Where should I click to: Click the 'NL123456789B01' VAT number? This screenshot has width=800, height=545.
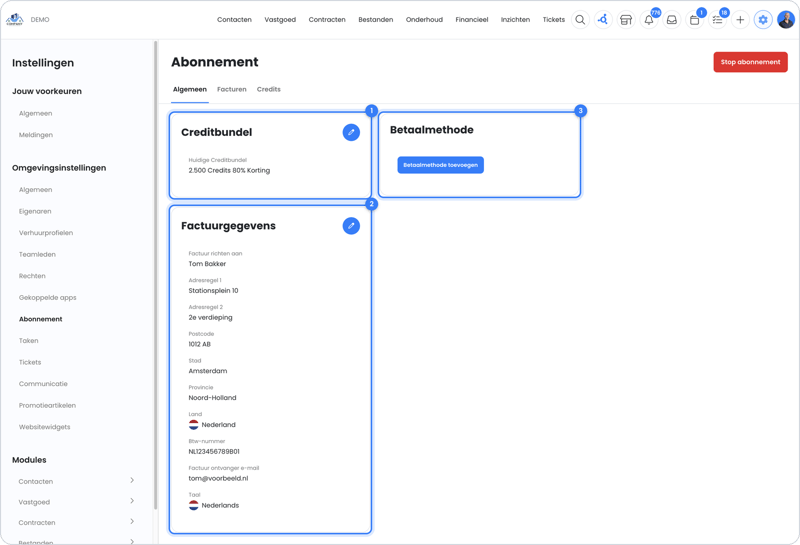pos(214,452)
